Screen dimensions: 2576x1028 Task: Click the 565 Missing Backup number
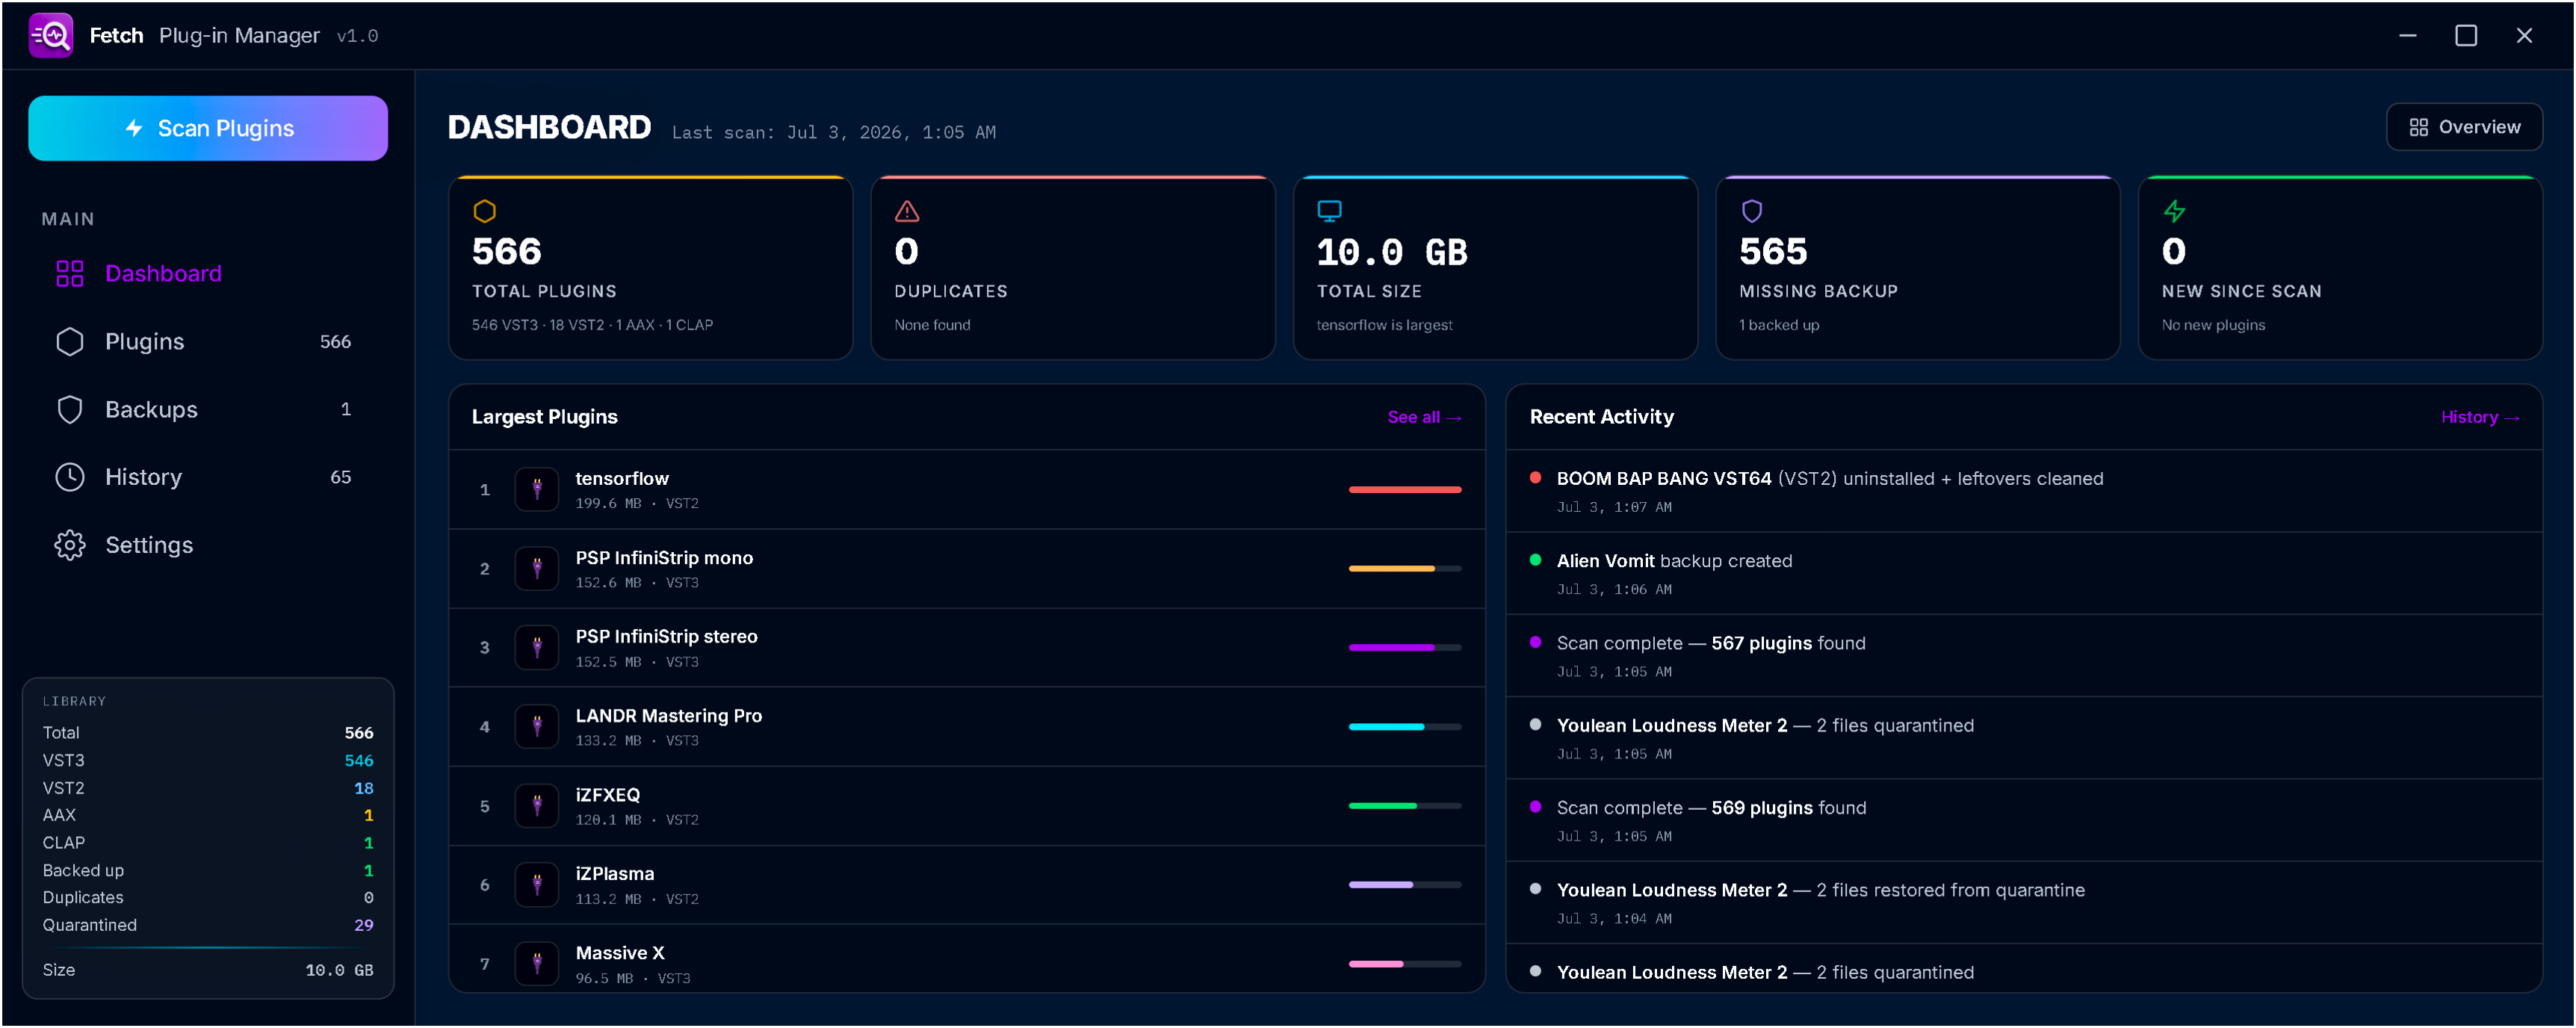pyautogui.click(x=1773, y=251)
